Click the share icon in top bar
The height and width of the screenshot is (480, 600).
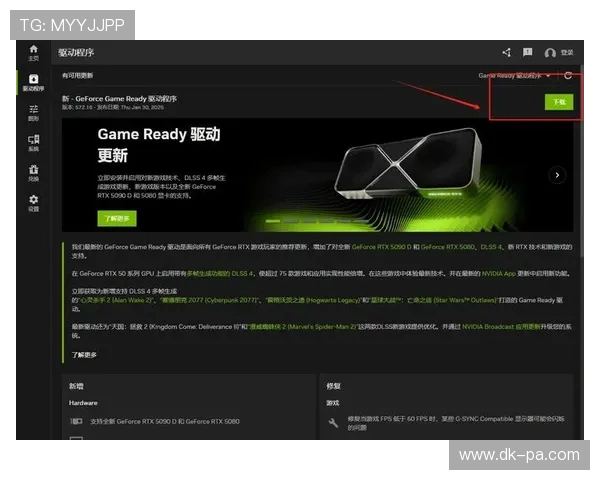506,52
